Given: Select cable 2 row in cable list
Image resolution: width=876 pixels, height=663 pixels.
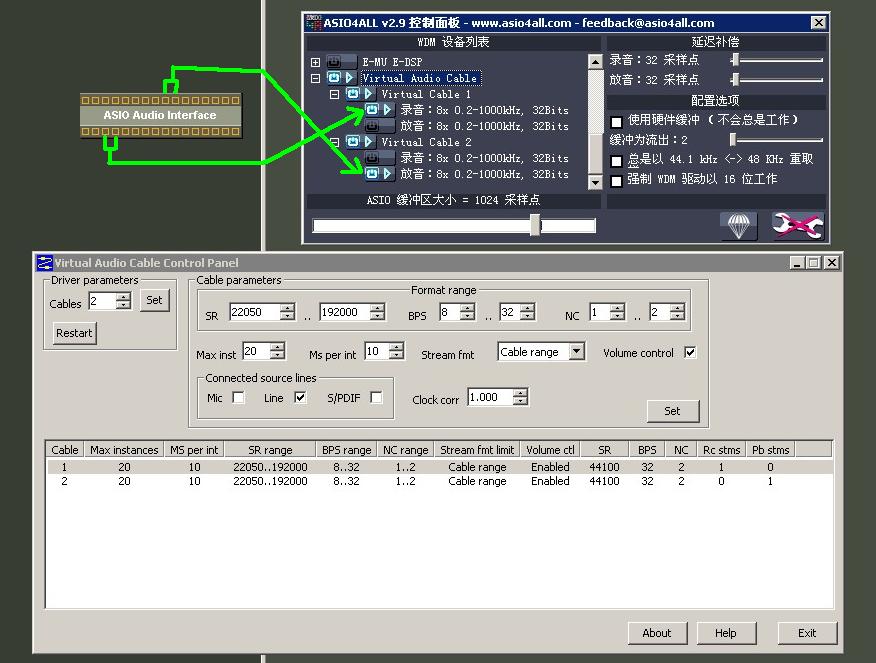Looking at the screenshot, I should click(x=439, y=481).
